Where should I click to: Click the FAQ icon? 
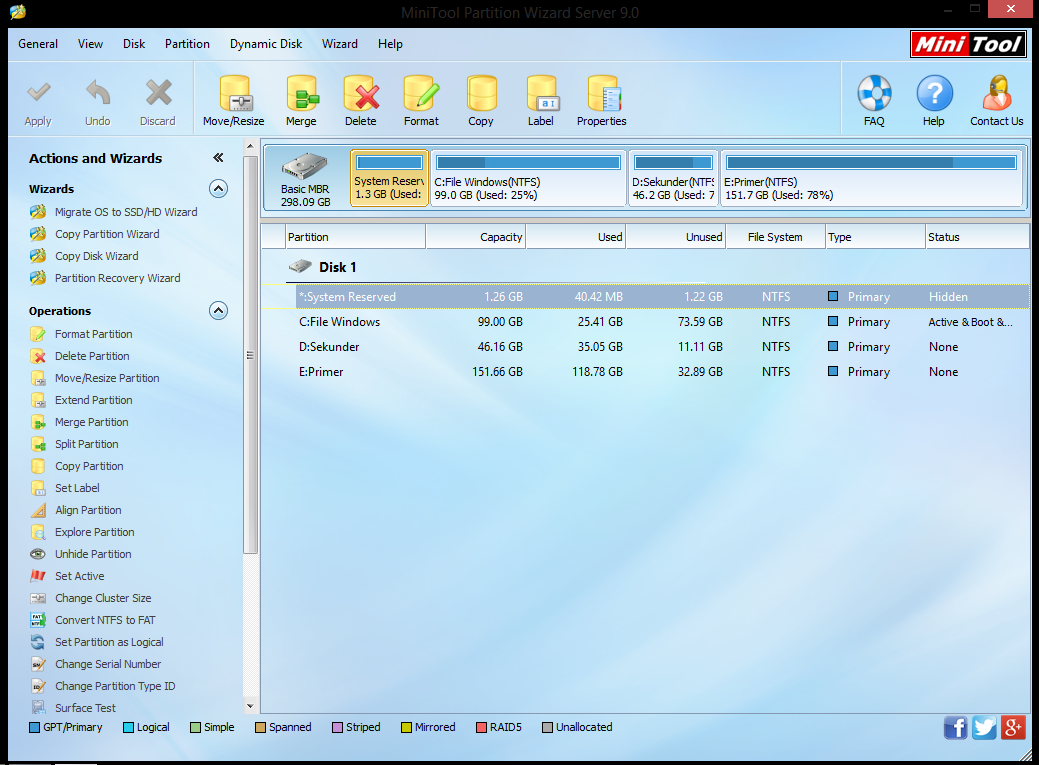pos(874,100)
